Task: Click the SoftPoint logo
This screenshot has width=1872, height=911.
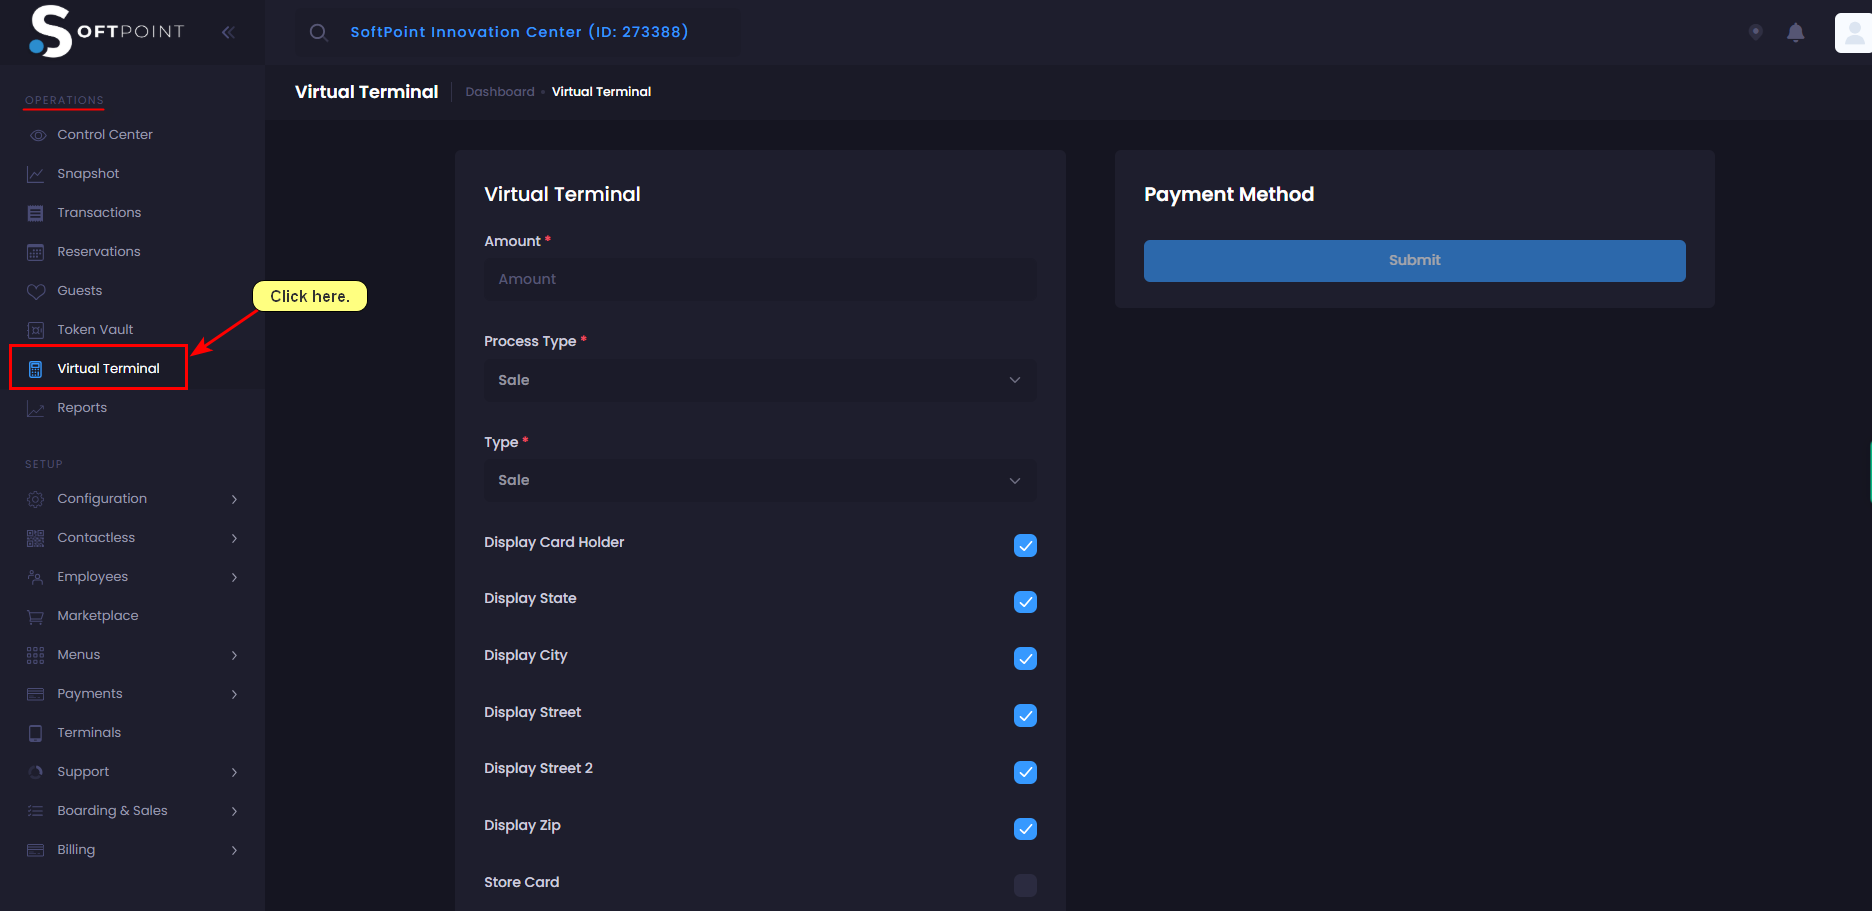Action: (x=107, y=31)
